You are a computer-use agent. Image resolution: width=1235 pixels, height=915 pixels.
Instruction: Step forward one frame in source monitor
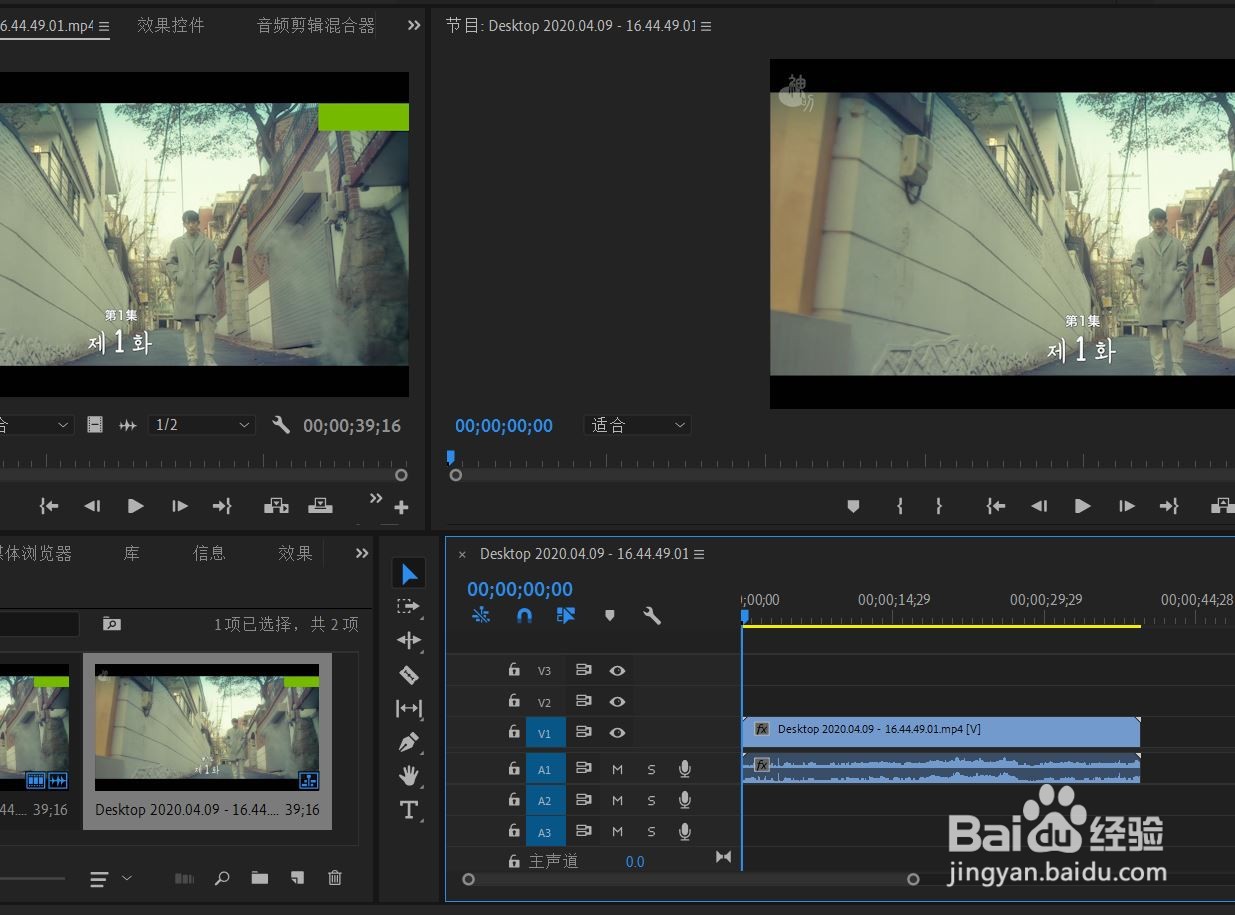pyautogui.click(x=180, y=506)
